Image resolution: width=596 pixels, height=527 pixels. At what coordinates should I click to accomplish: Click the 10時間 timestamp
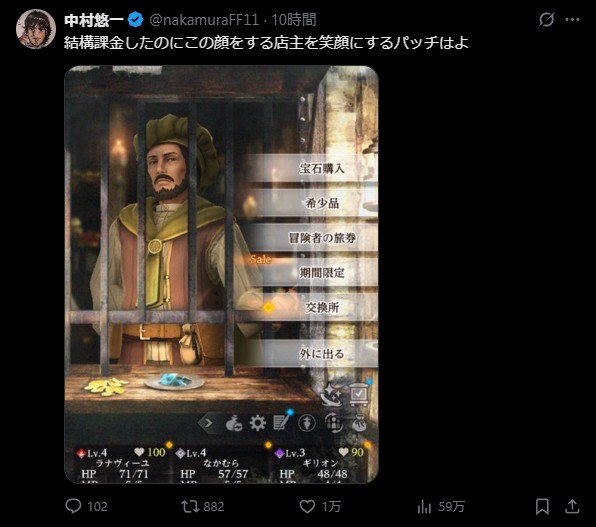(293, 20)
